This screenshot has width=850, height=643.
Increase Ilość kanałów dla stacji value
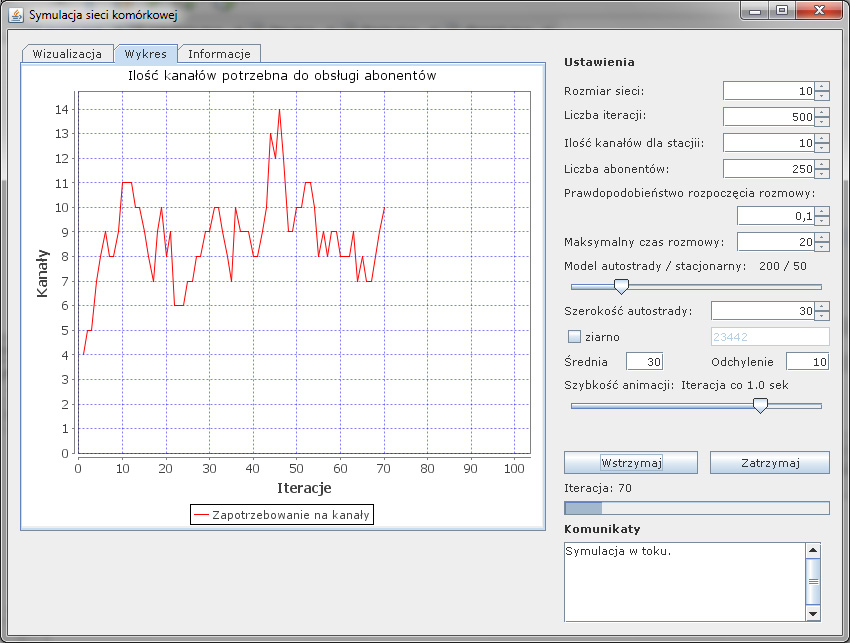pos(822,138)
